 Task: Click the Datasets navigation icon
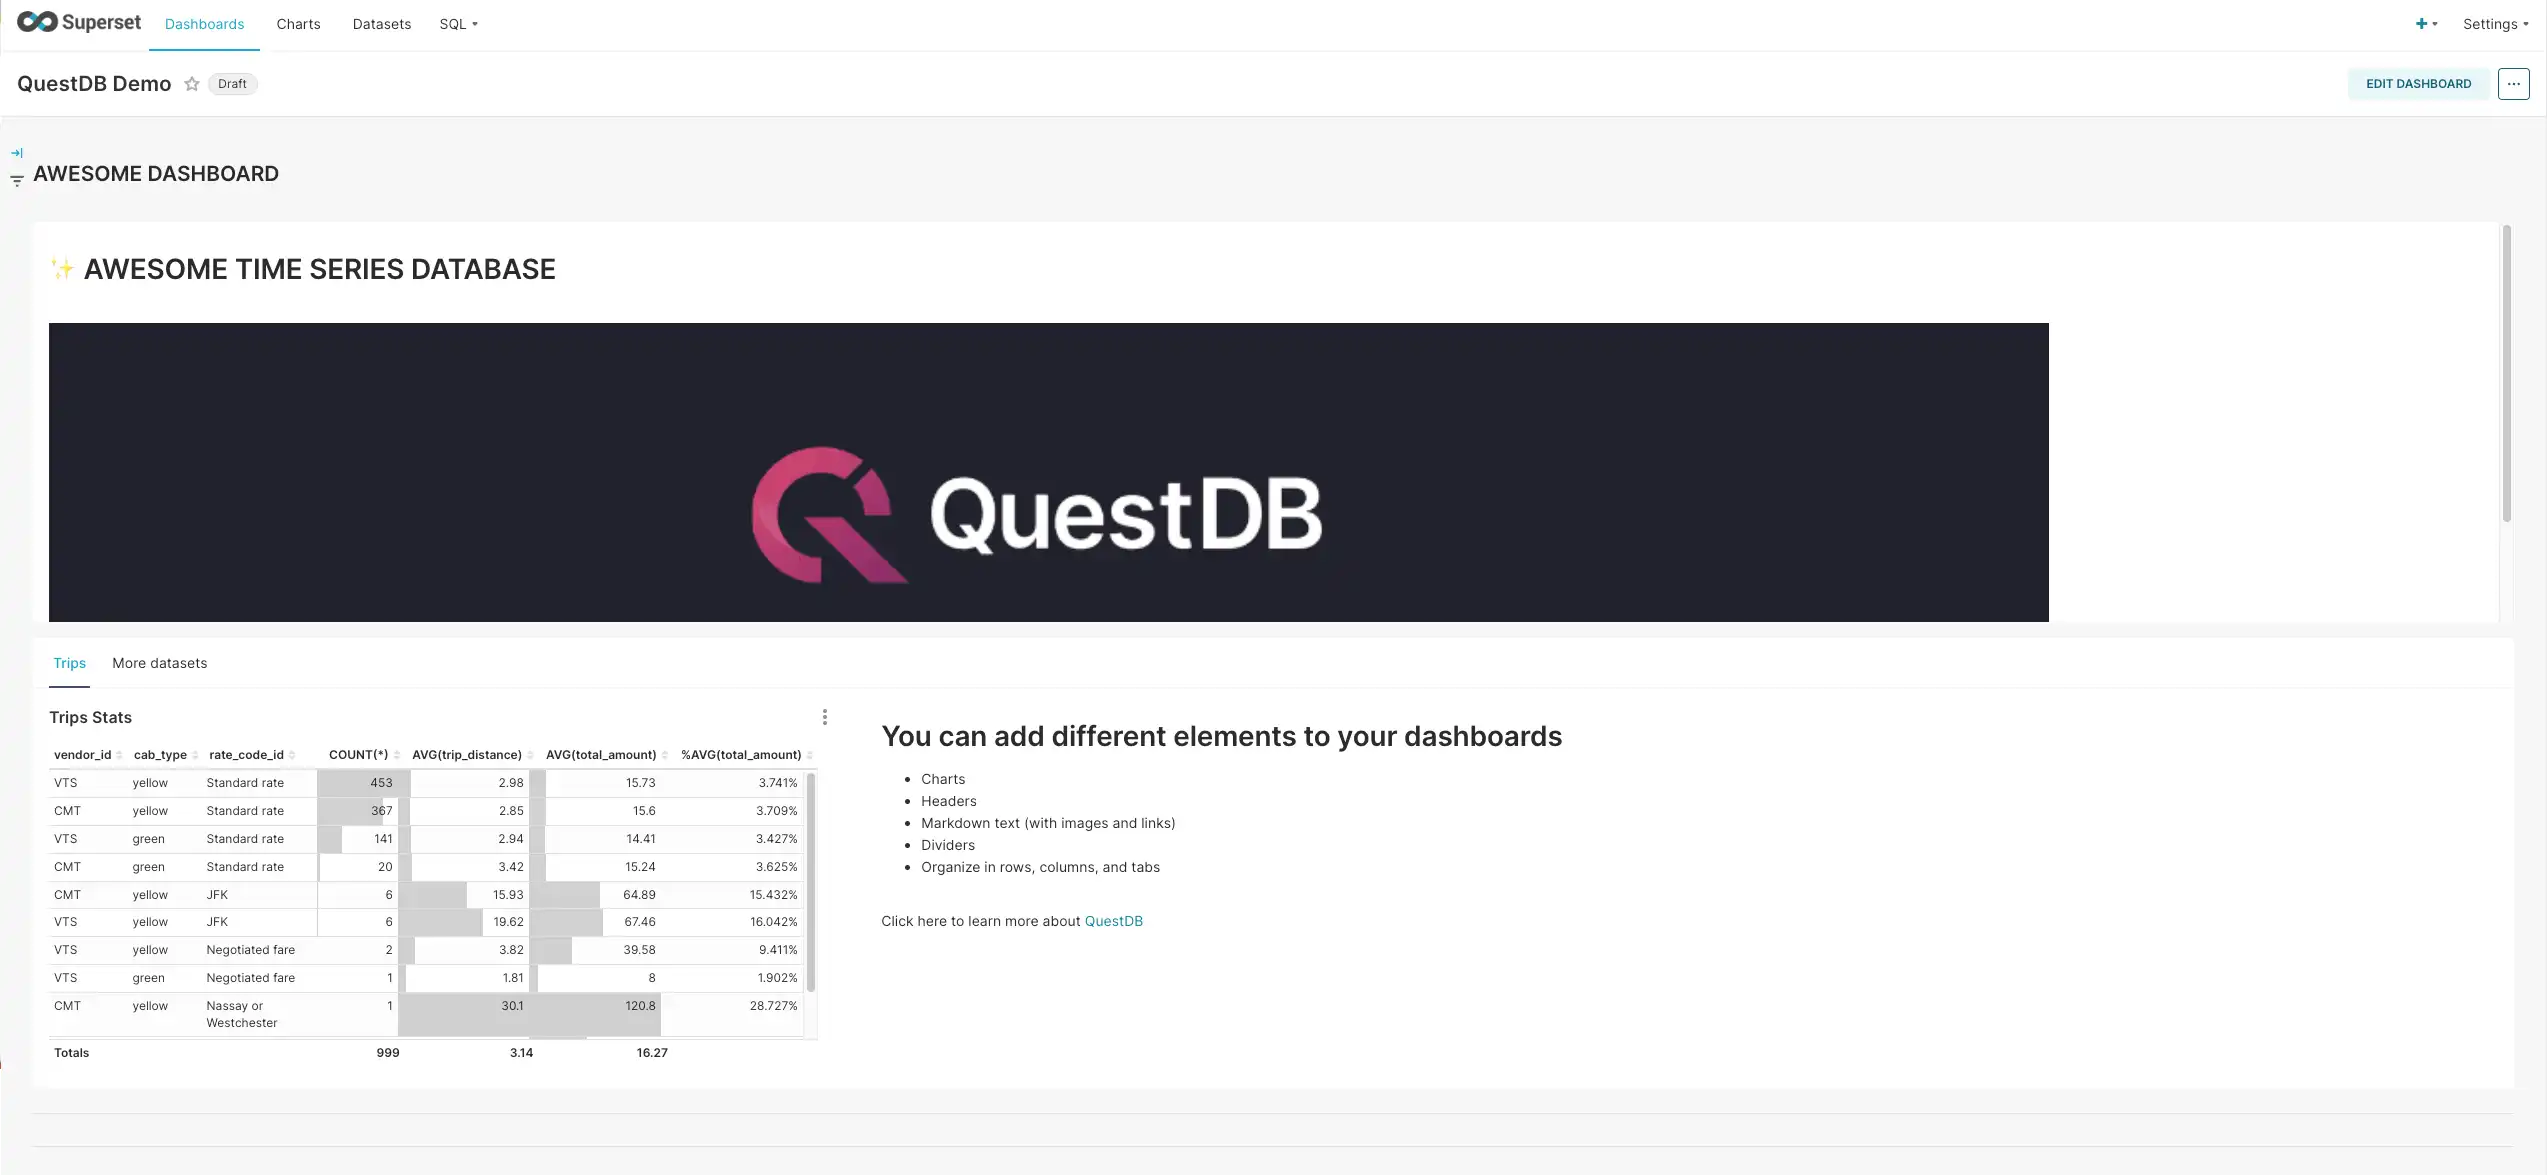click(380, 24)
